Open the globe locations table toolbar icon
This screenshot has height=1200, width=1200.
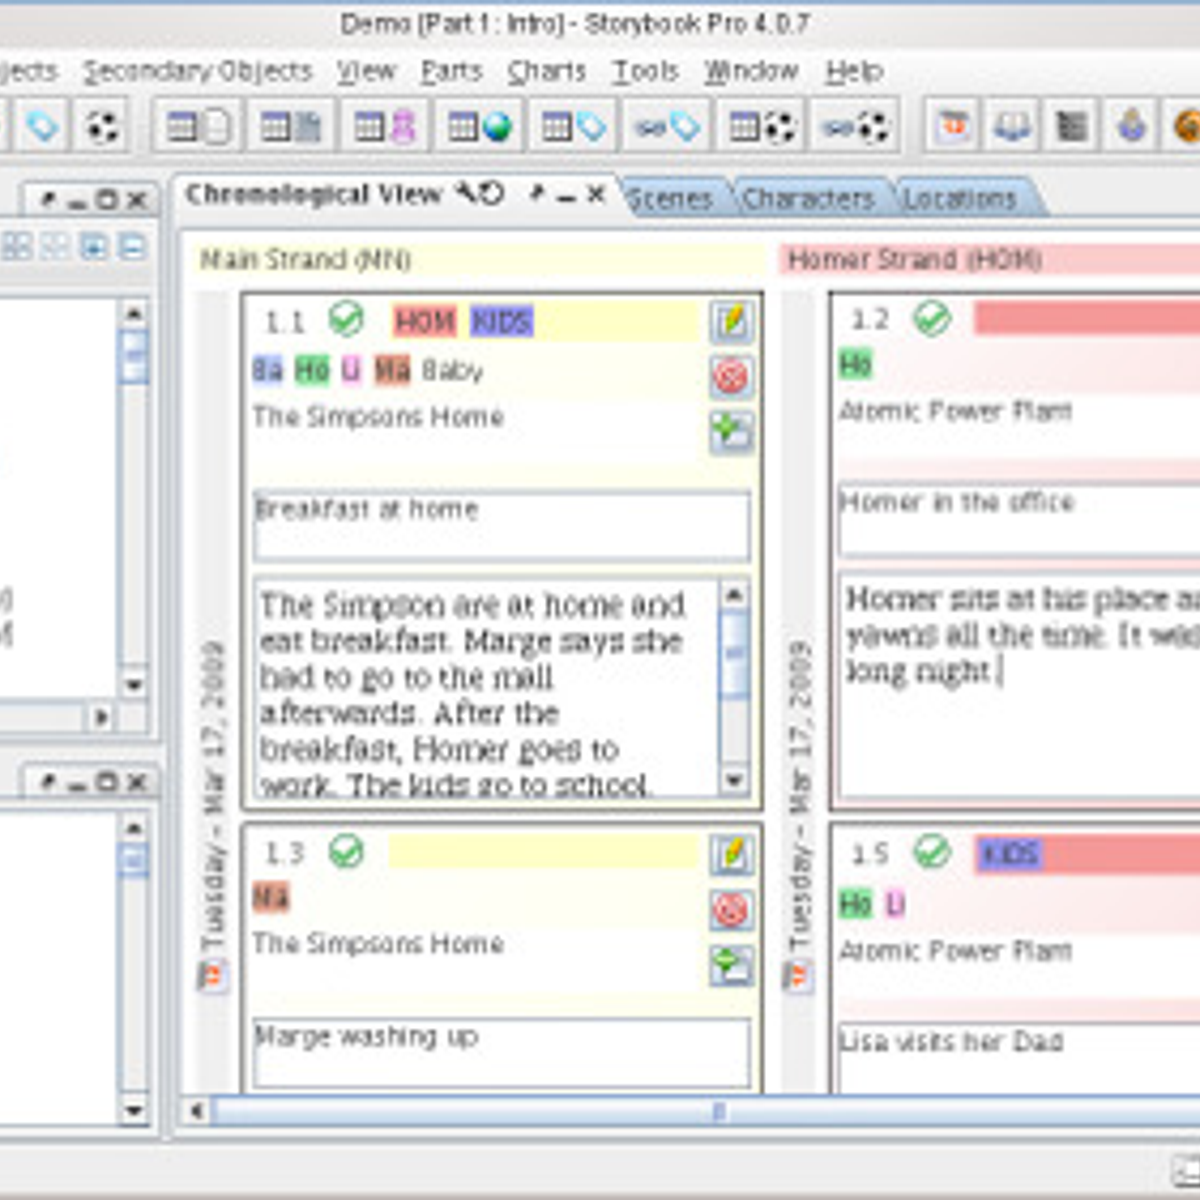[x=479, y=127]
